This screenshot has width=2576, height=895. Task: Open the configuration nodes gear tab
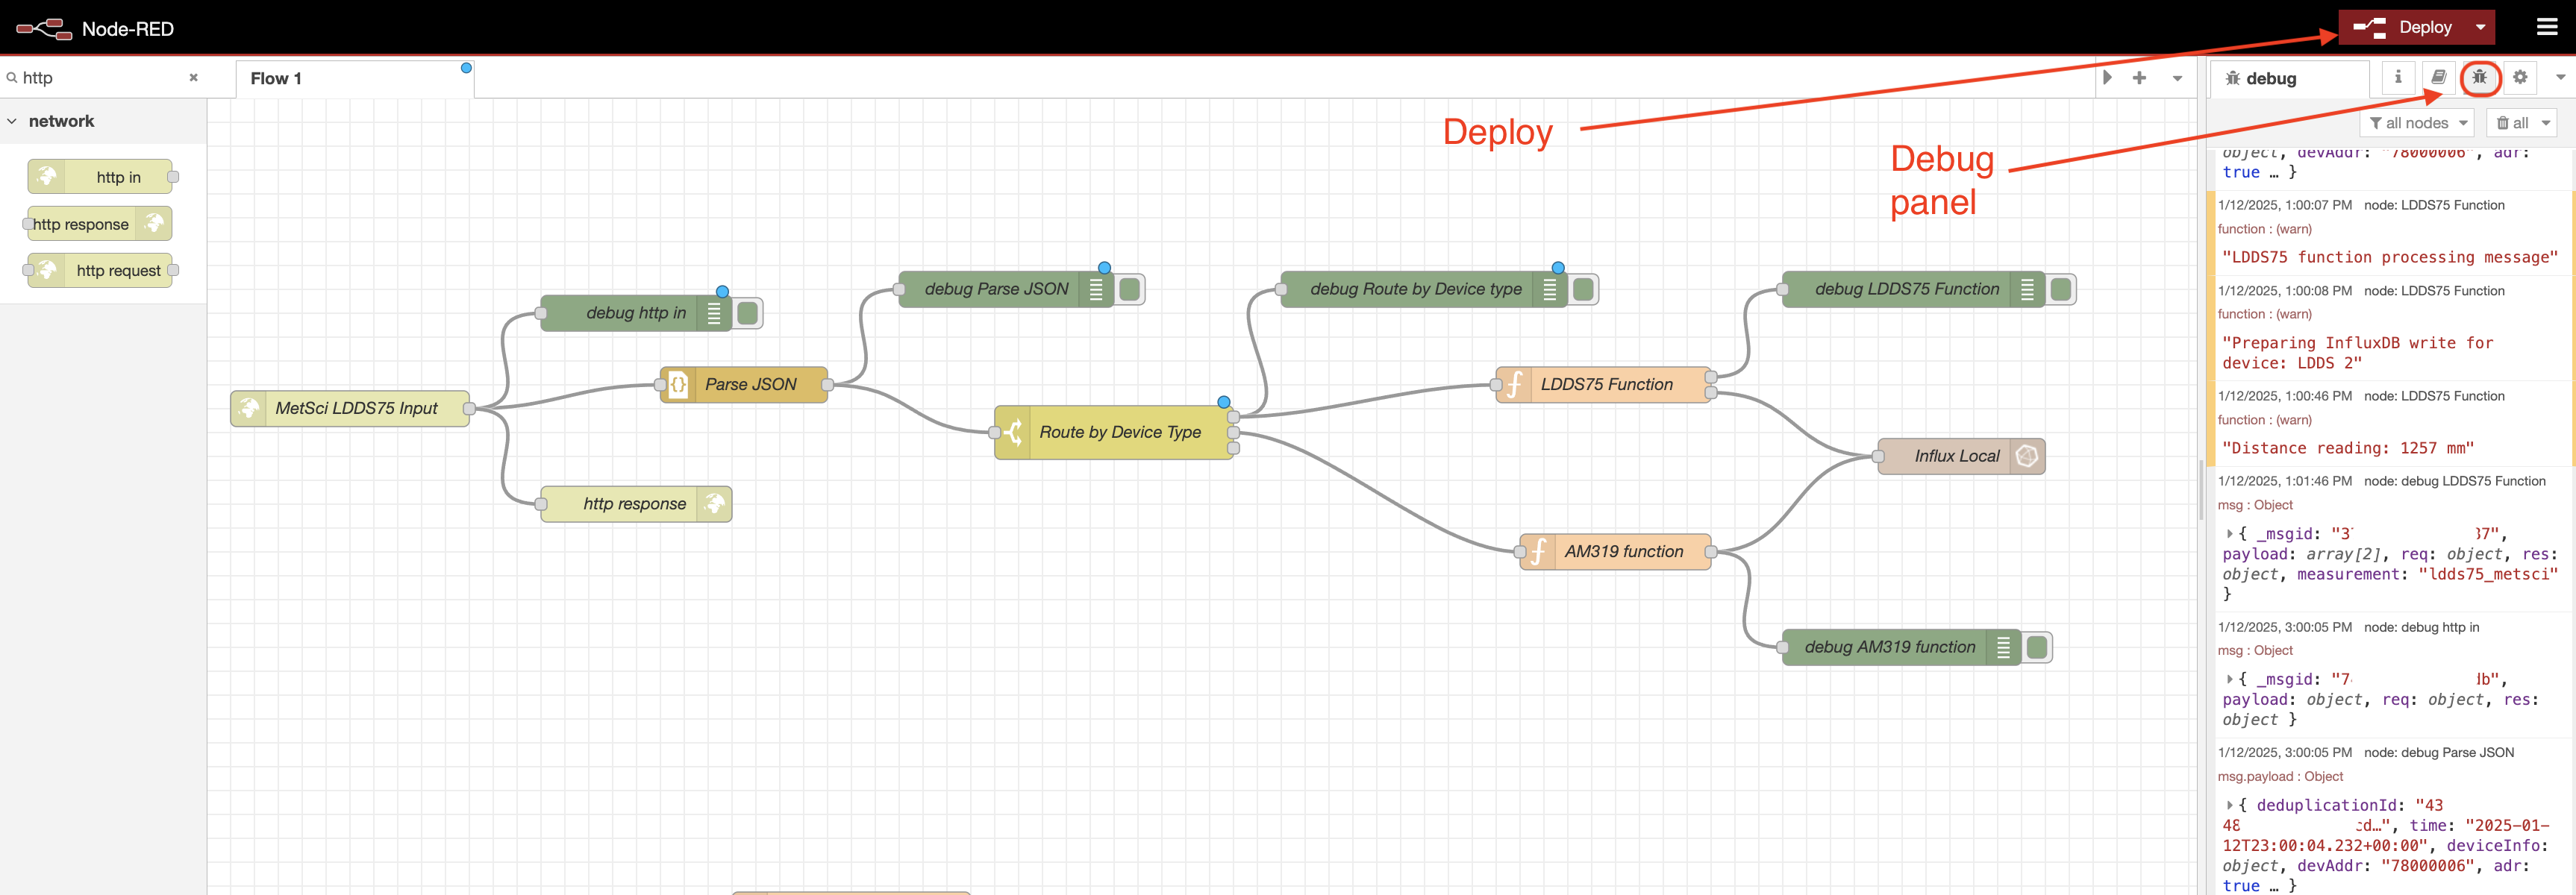pyautogui.click(x=2520, y=77)
